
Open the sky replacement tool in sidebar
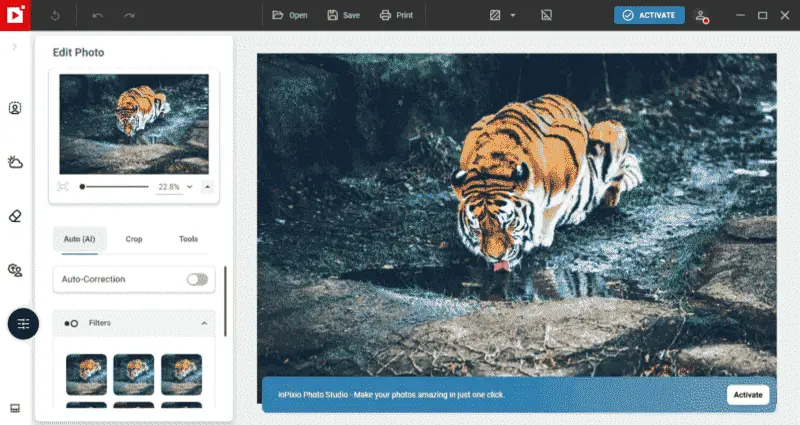point(15,162)
